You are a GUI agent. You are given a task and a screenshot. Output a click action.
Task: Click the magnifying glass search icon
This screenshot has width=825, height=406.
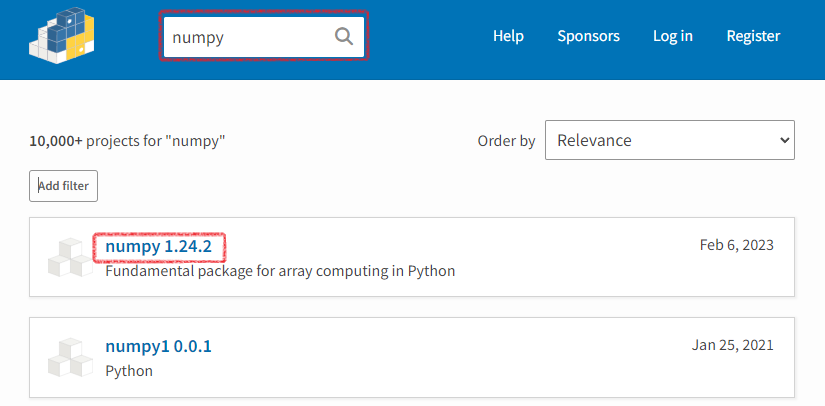[x=344, y=37]
